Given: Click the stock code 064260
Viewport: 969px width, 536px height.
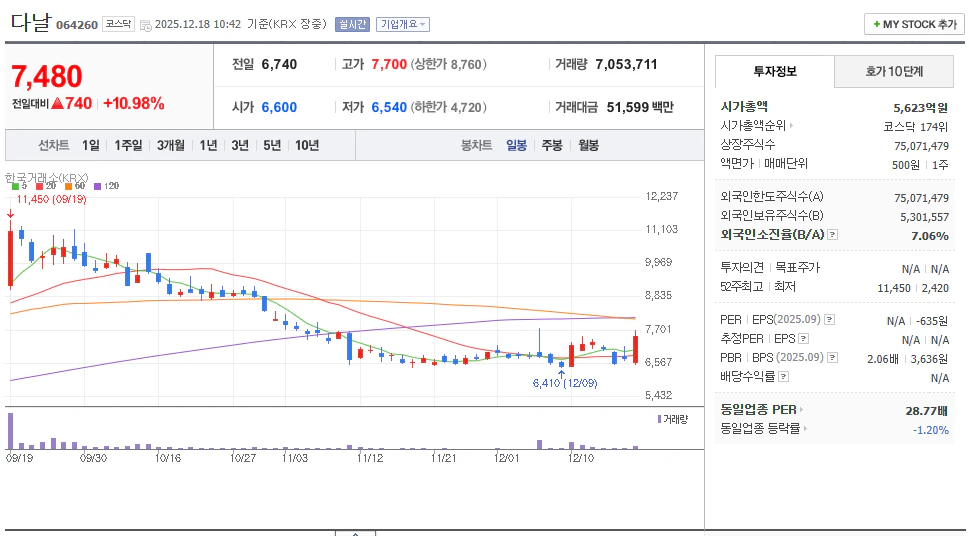Looking at the screenshot, I should (x=77, y=25).
